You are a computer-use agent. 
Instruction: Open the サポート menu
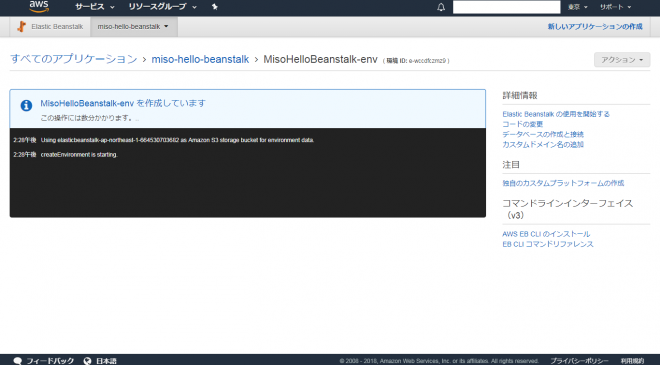[615, 7]
